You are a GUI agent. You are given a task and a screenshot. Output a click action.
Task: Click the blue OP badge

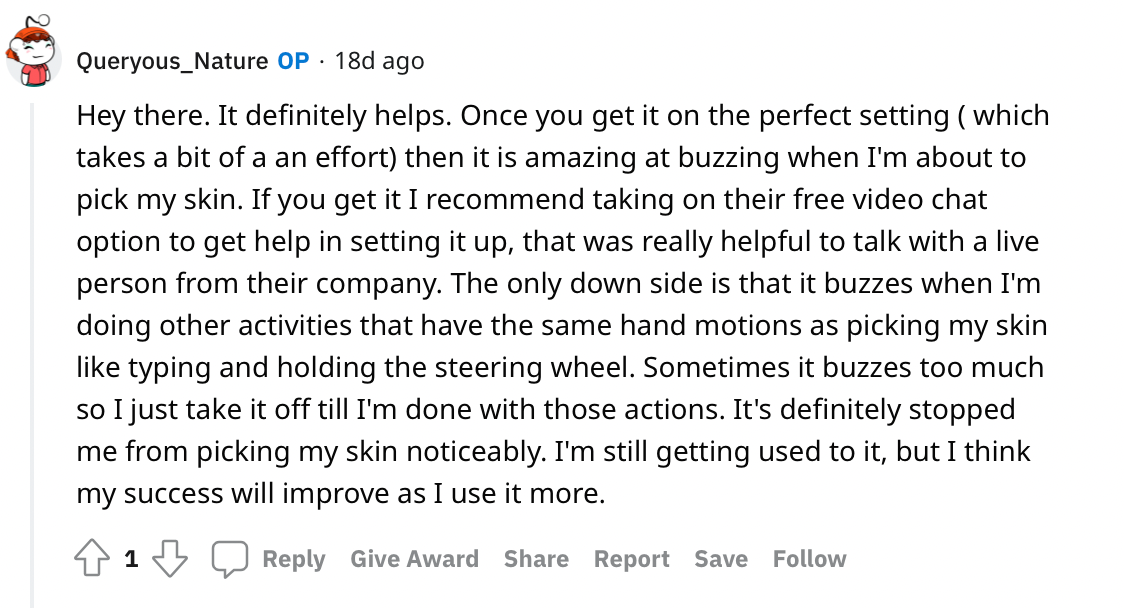click(x=293, y=61)
